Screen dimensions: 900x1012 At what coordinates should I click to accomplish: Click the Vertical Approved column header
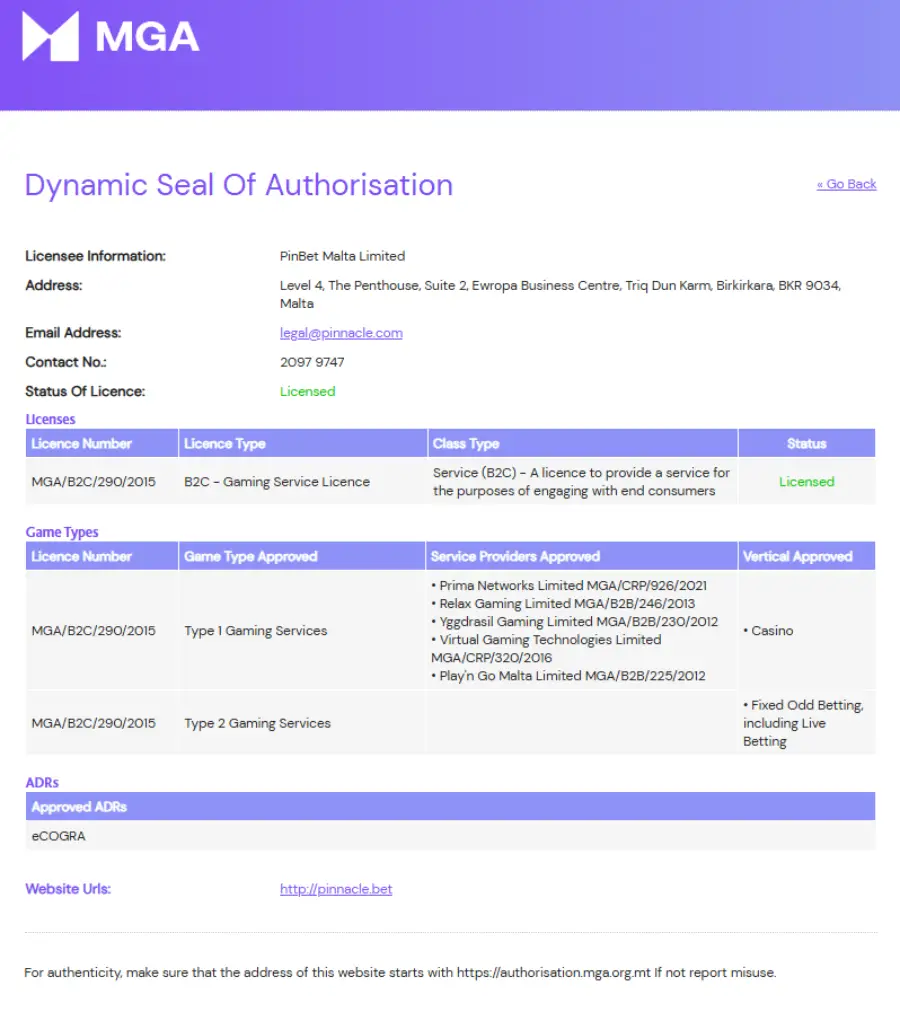pyautogui.click(x=806, y=556)
